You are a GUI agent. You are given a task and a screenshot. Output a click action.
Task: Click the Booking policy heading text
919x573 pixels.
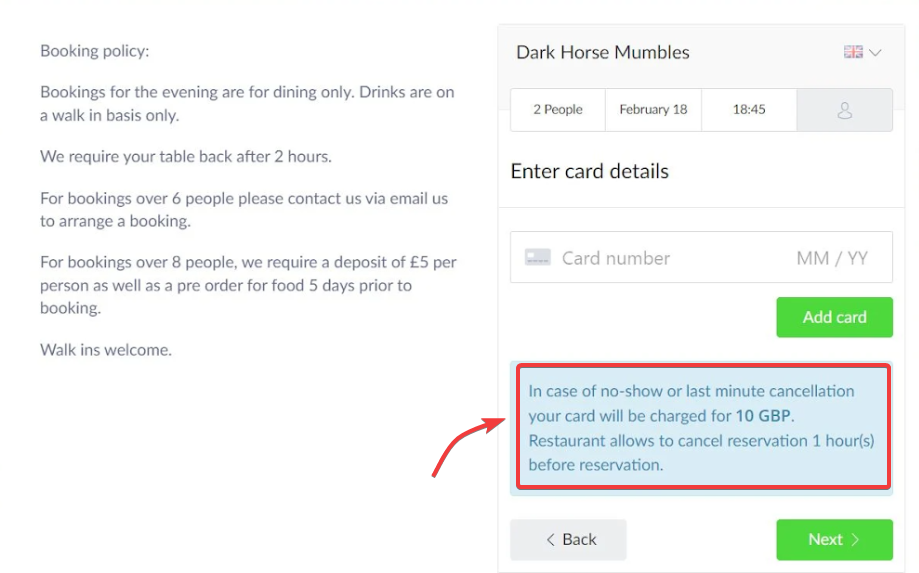[x=94, y=51]
